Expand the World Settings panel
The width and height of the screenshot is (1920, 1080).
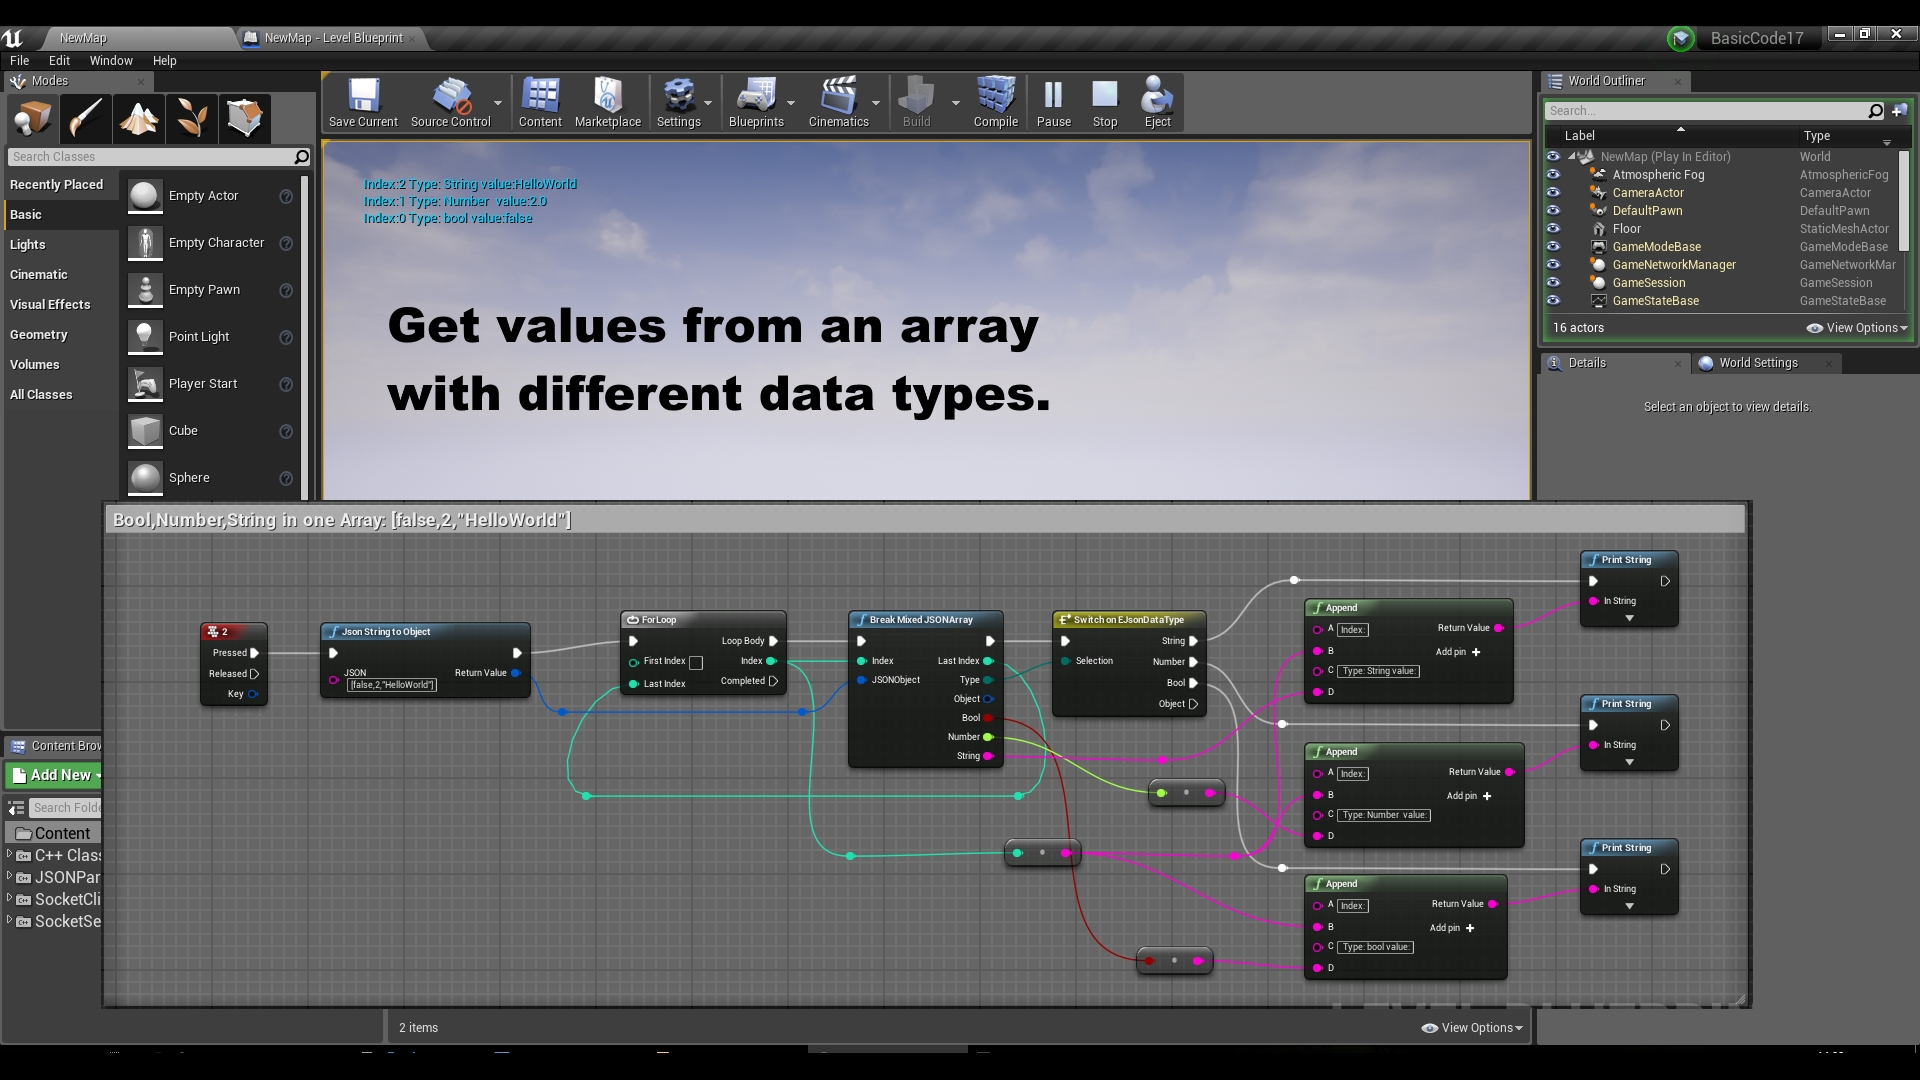click(x=1758, y=361)
